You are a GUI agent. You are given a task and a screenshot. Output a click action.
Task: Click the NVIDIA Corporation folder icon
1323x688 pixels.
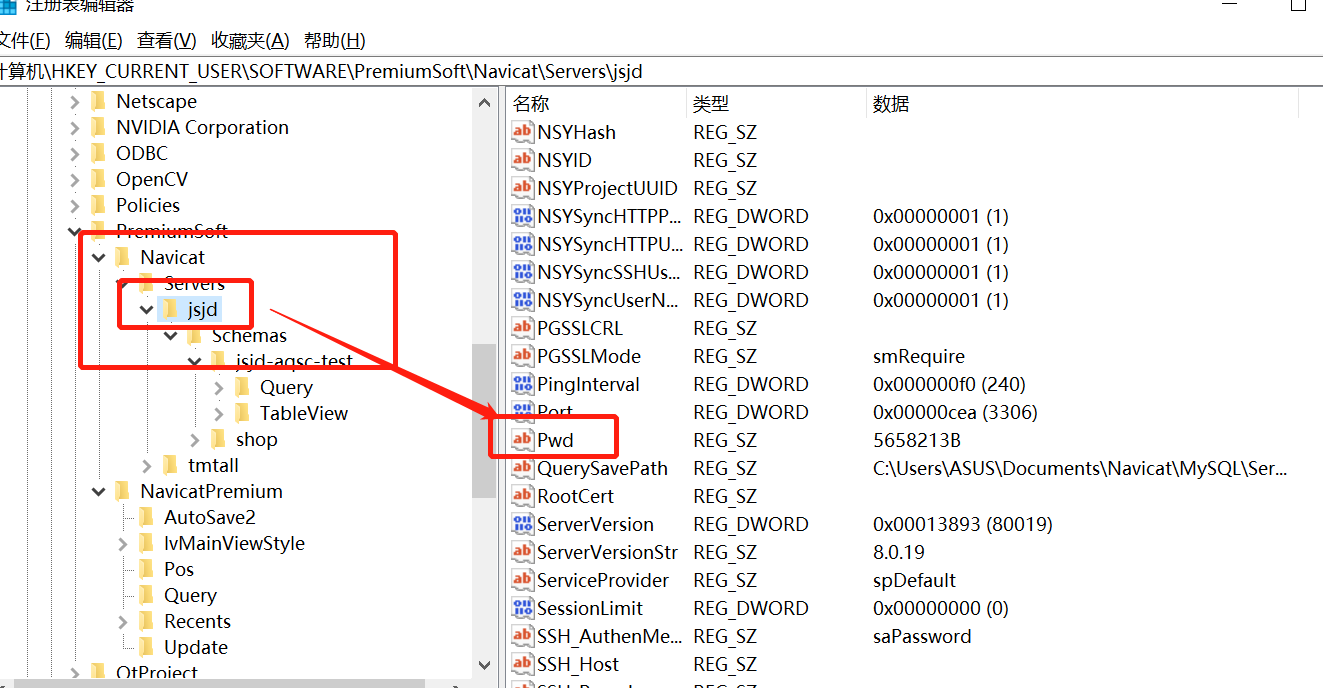pyautogui.click(x=98, y=127)
